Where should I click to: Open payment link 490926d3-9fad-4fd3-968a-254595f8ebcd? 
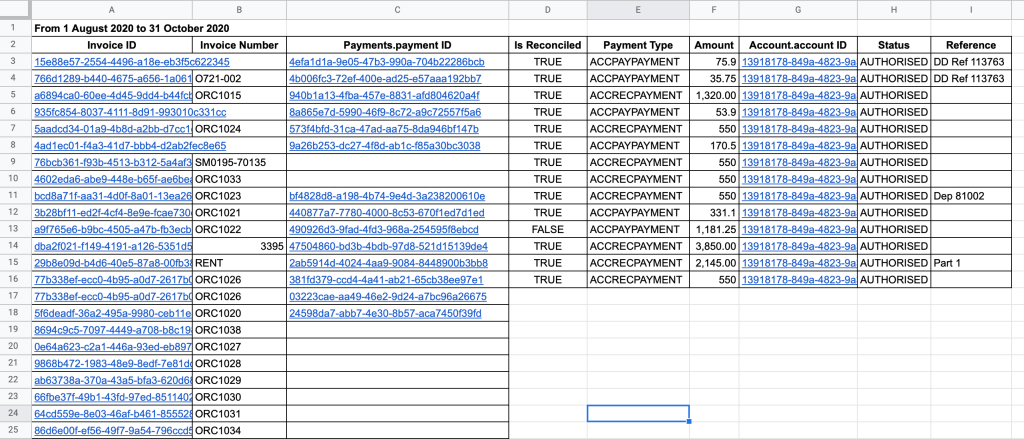[x=384, y=230]
